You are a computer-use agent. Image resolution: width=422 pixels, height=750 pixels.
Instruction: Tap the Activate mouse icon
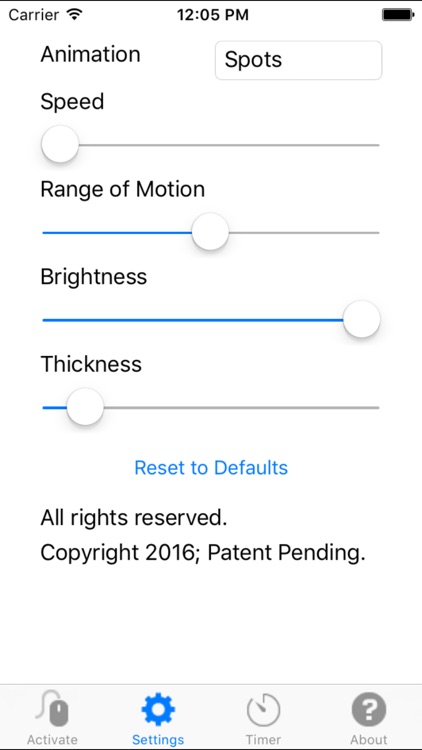pos(52,708)
